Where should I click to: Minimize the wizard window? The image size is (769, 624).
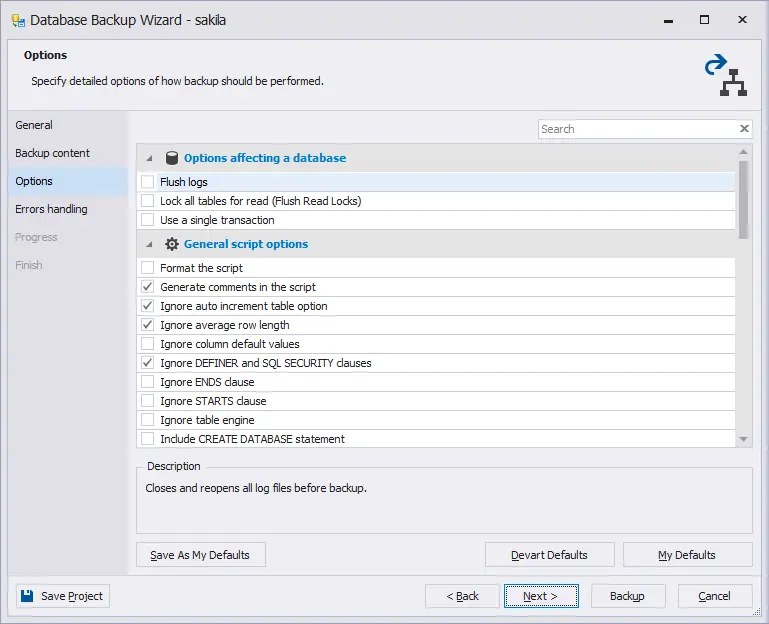coord(668,20)
